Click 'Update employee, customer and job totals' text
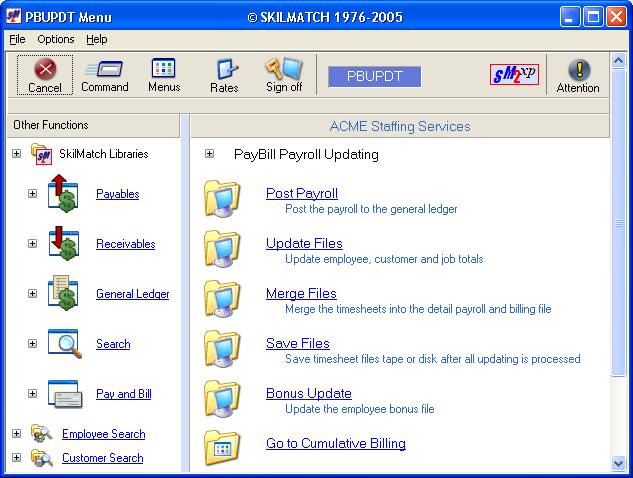Image resolution: width=633 pixels, height=478 pixels. pos(384,259)
